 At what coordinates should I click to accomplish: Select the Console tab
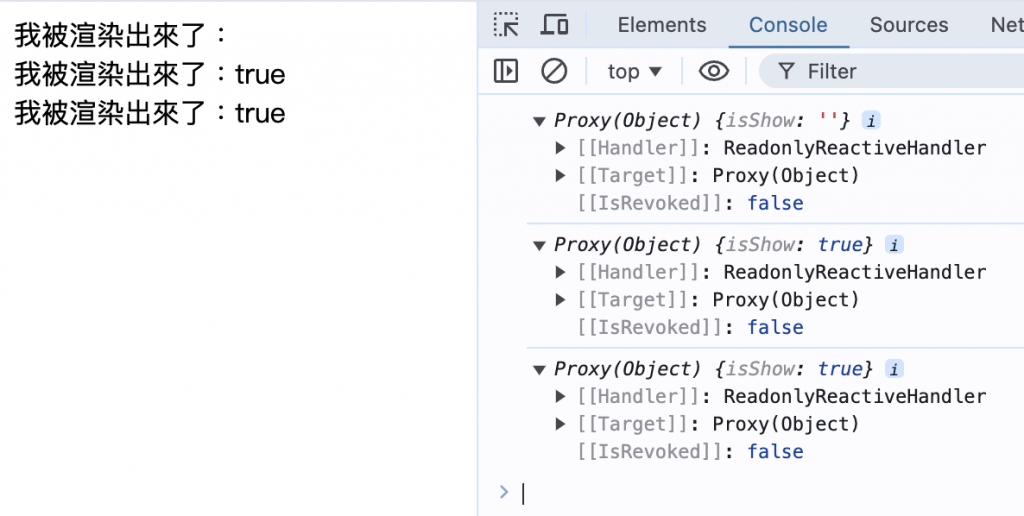788,25
